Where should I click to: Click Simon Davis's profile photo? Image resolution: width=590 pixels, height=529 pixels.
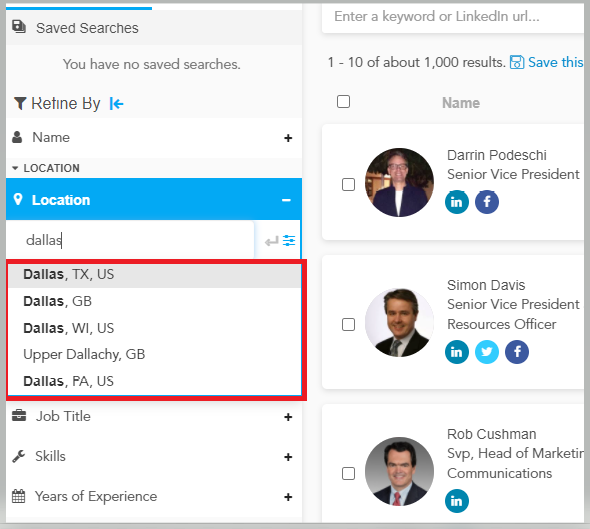point(399,323)
